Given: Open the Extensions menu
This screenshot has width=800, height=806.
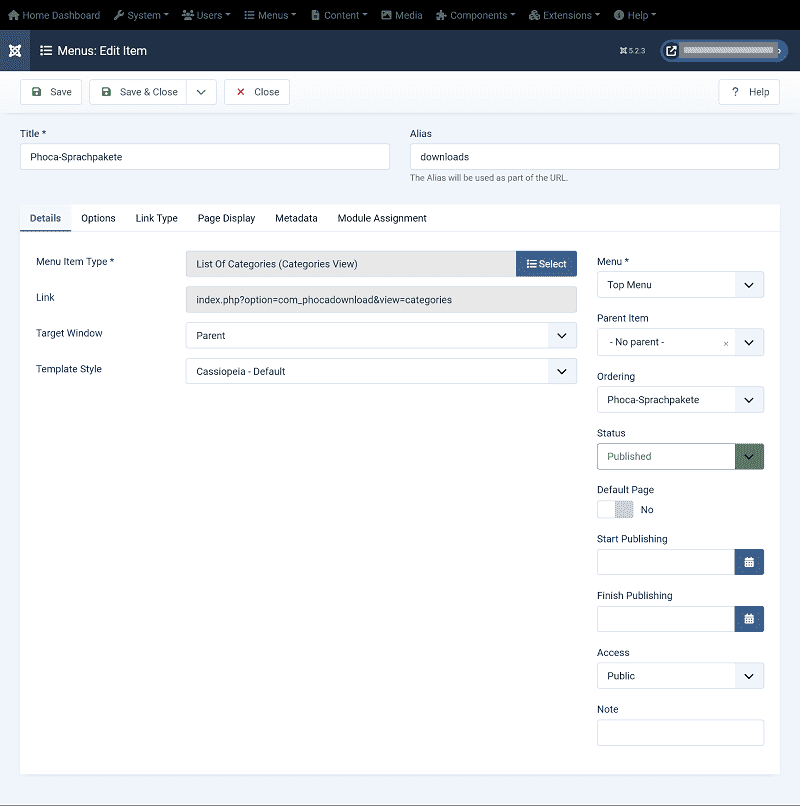Looking at the screenshot, I should tap(564, 15).
